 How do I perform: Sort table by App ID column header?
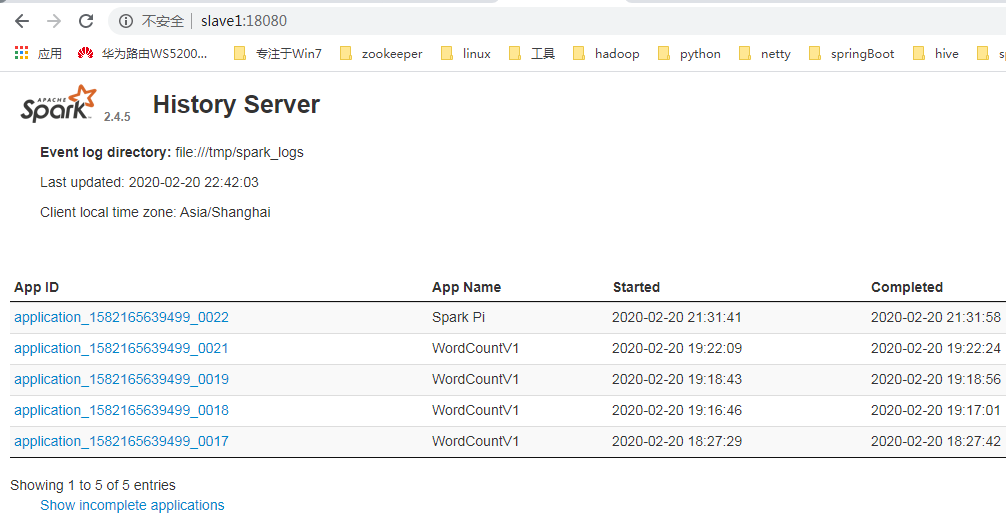point(37,287)
